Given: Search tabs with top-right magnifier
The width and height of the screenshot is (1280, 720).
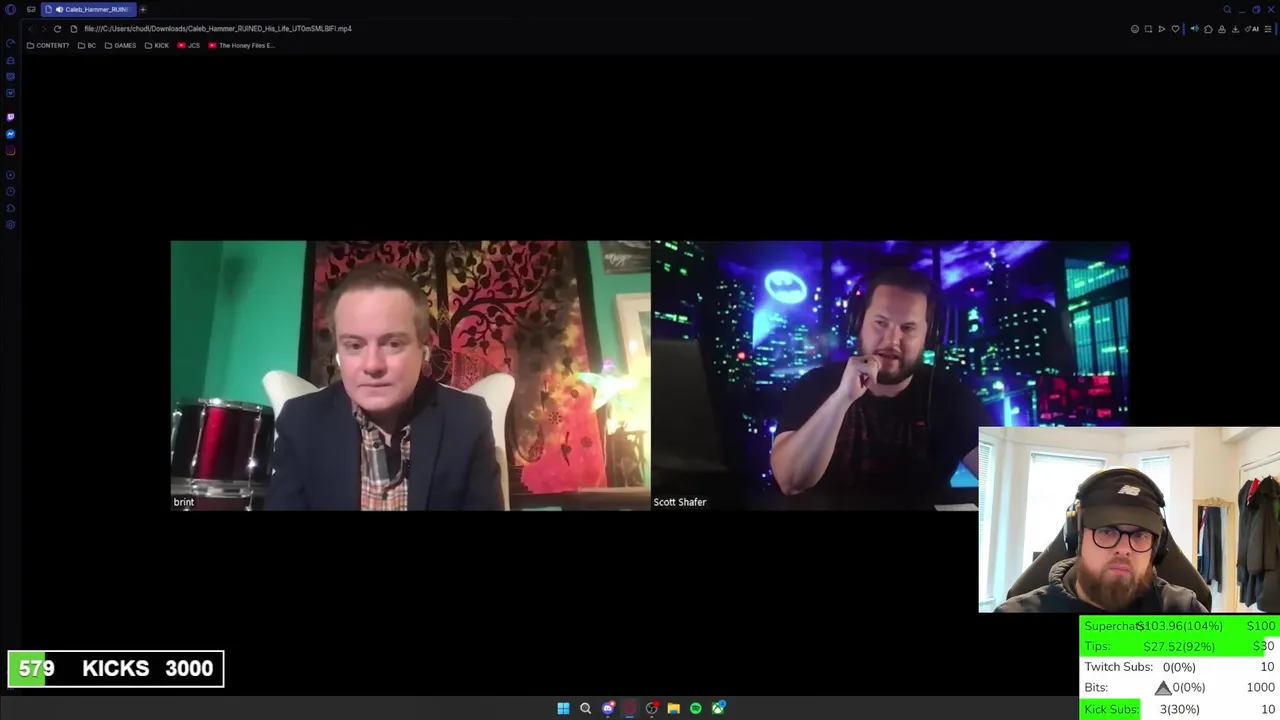Looking at the screenshot, I should click(x=1227, y=9).
